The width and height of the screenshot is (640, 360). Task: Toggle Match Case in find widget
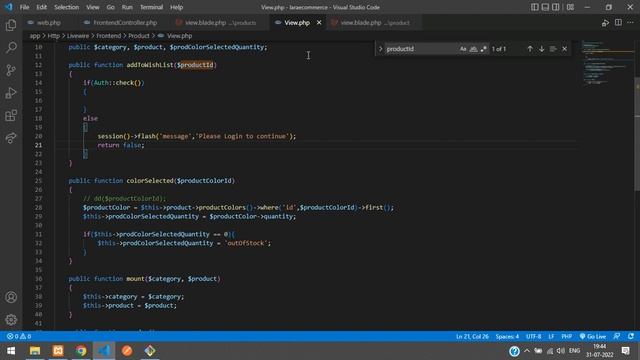tap(463, 49)
